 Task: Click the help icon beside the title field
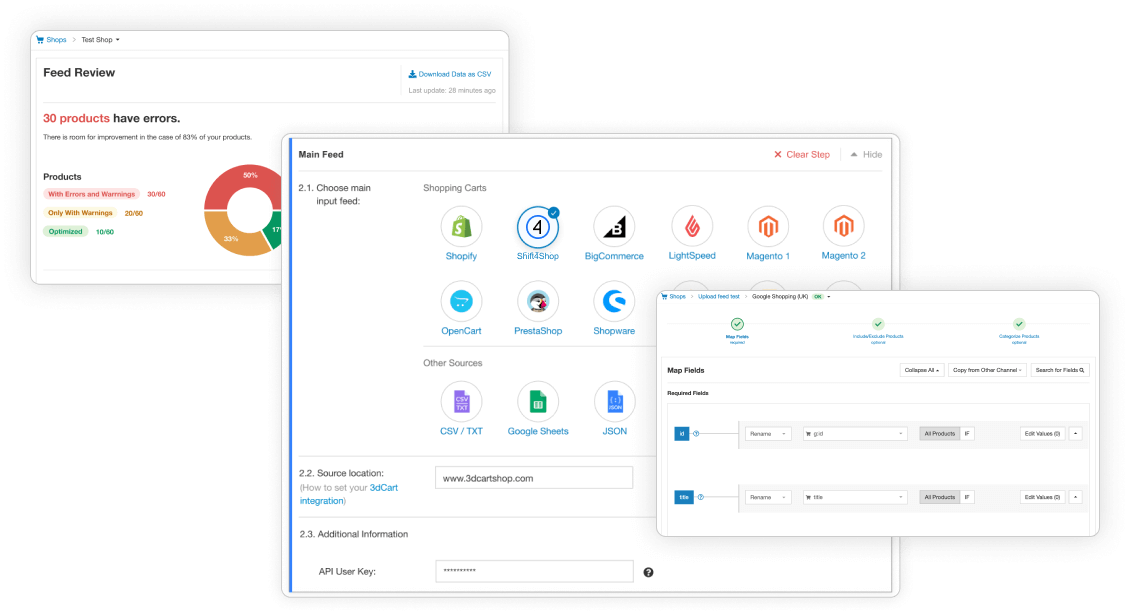pyautogui.click(x=700, y=497)
